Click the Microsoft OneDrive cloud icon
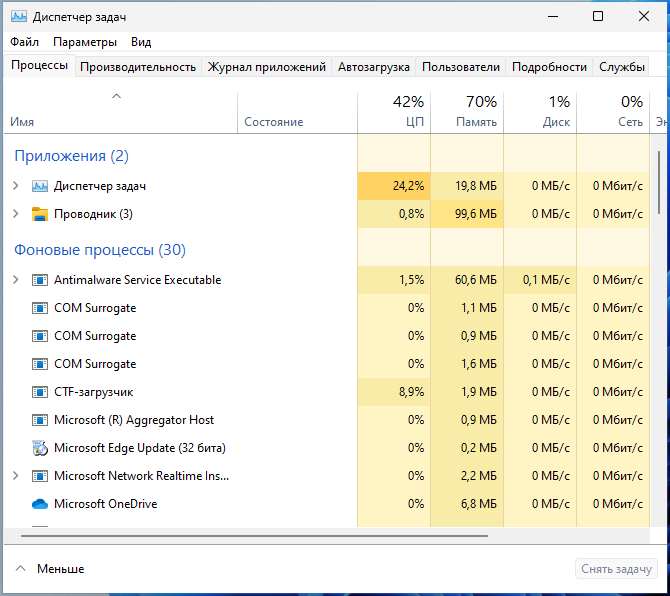The width and height of the screenshot is (670, 596). pyautogui.click(x=40, y=504)
